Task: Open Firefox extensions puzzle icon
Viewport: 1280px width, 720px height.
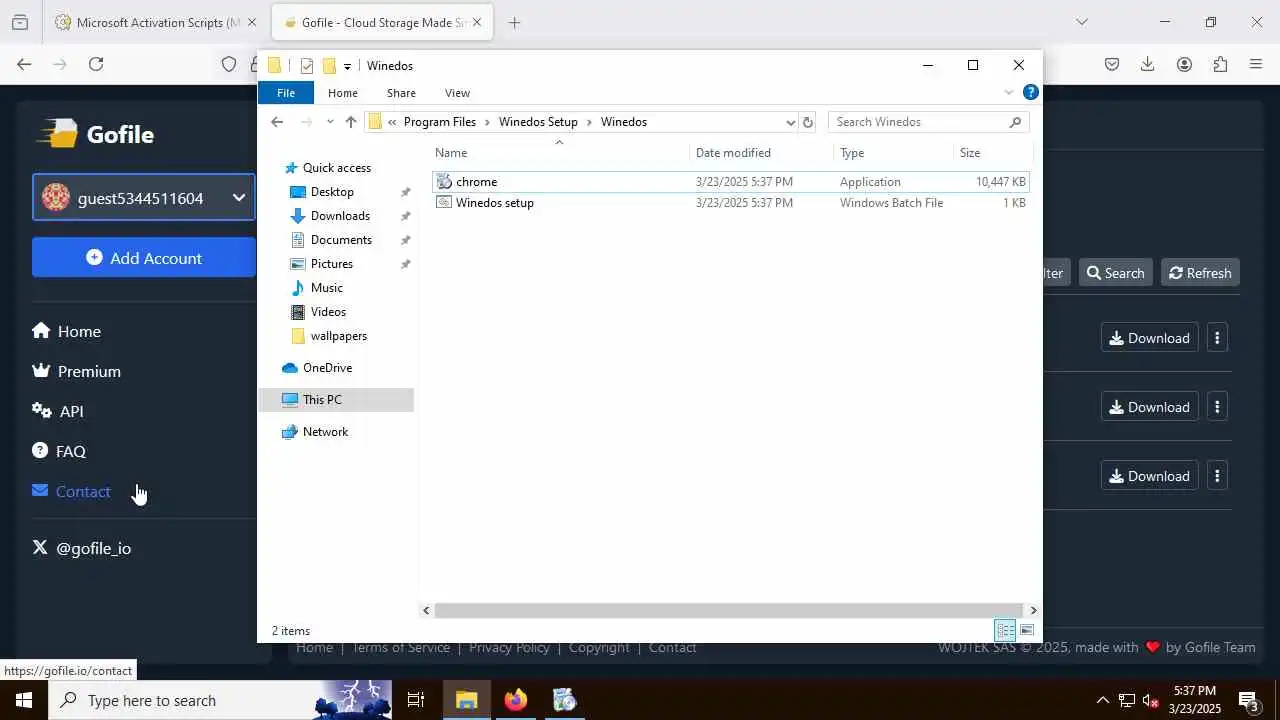Action: tap(1220, 64)
